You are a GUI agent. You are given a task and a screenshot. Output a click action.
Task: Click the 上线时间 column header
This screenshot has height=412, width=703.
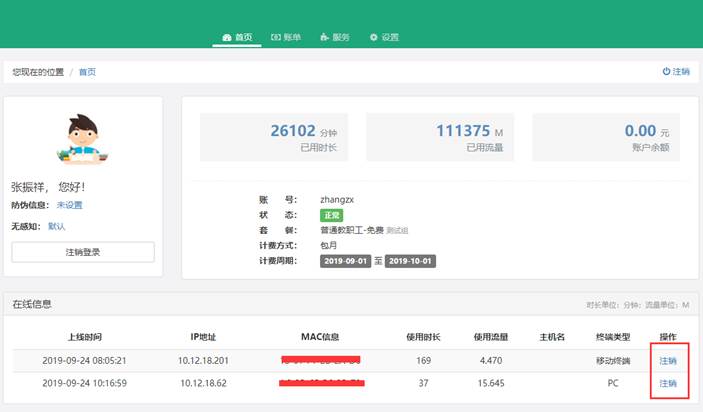(83, 337)
